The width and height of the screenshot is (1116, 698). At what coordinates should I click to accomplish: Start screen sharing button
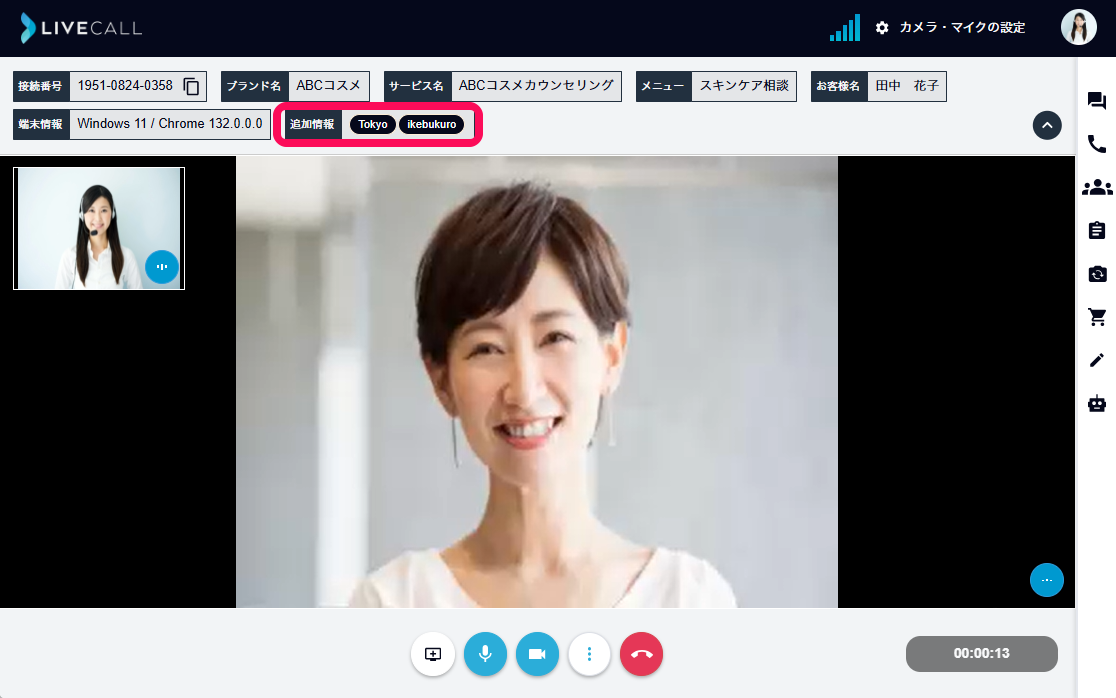click(x=433, y=654)
